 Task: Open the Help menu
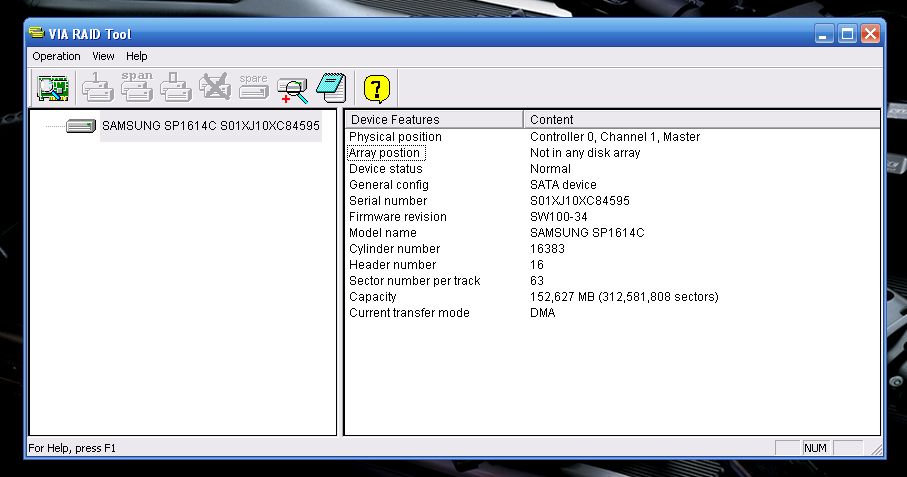[x=137, y=56]
